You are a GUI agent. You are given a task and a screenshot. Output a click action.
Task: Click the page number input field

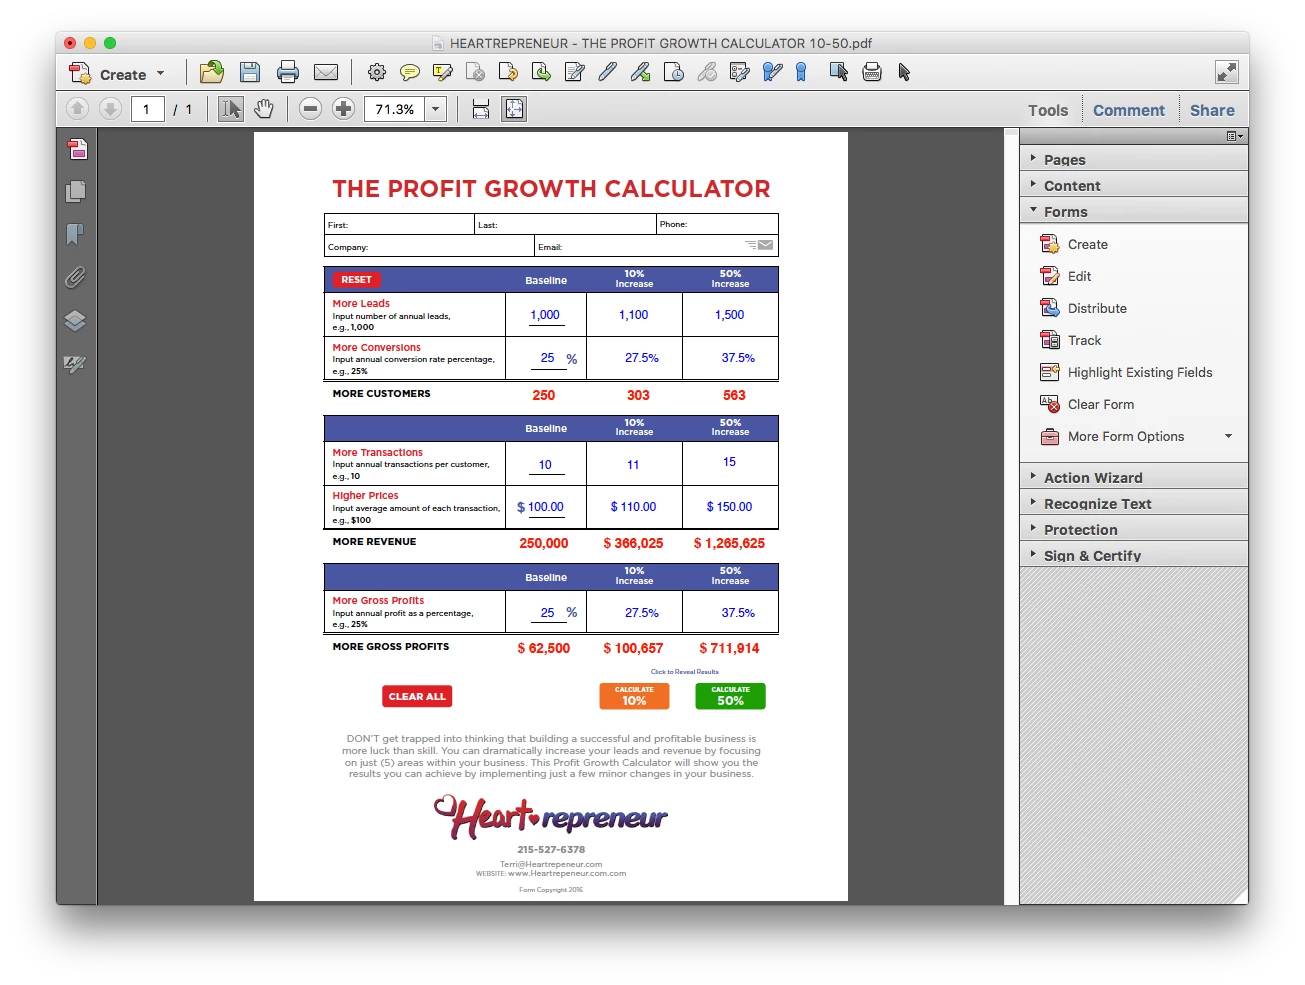click(147, 109)
